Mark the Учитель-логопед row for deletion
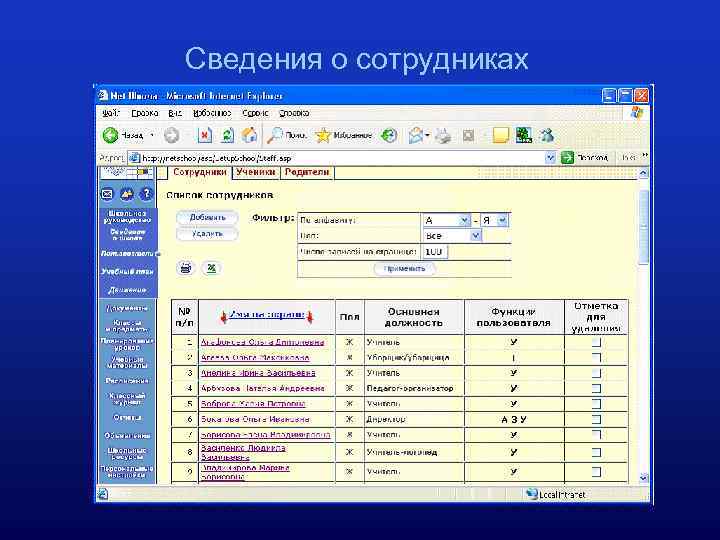720x540 pixels. pos(596,452)
